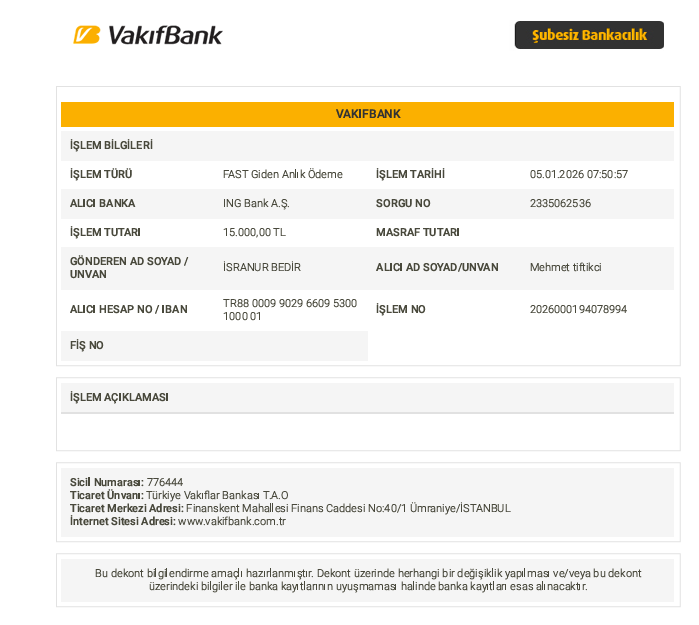Image resolution: width=699 pixels, height=625 pixels.
Task: Click the MASRAF TUTARI label
Action: [417, 232]
